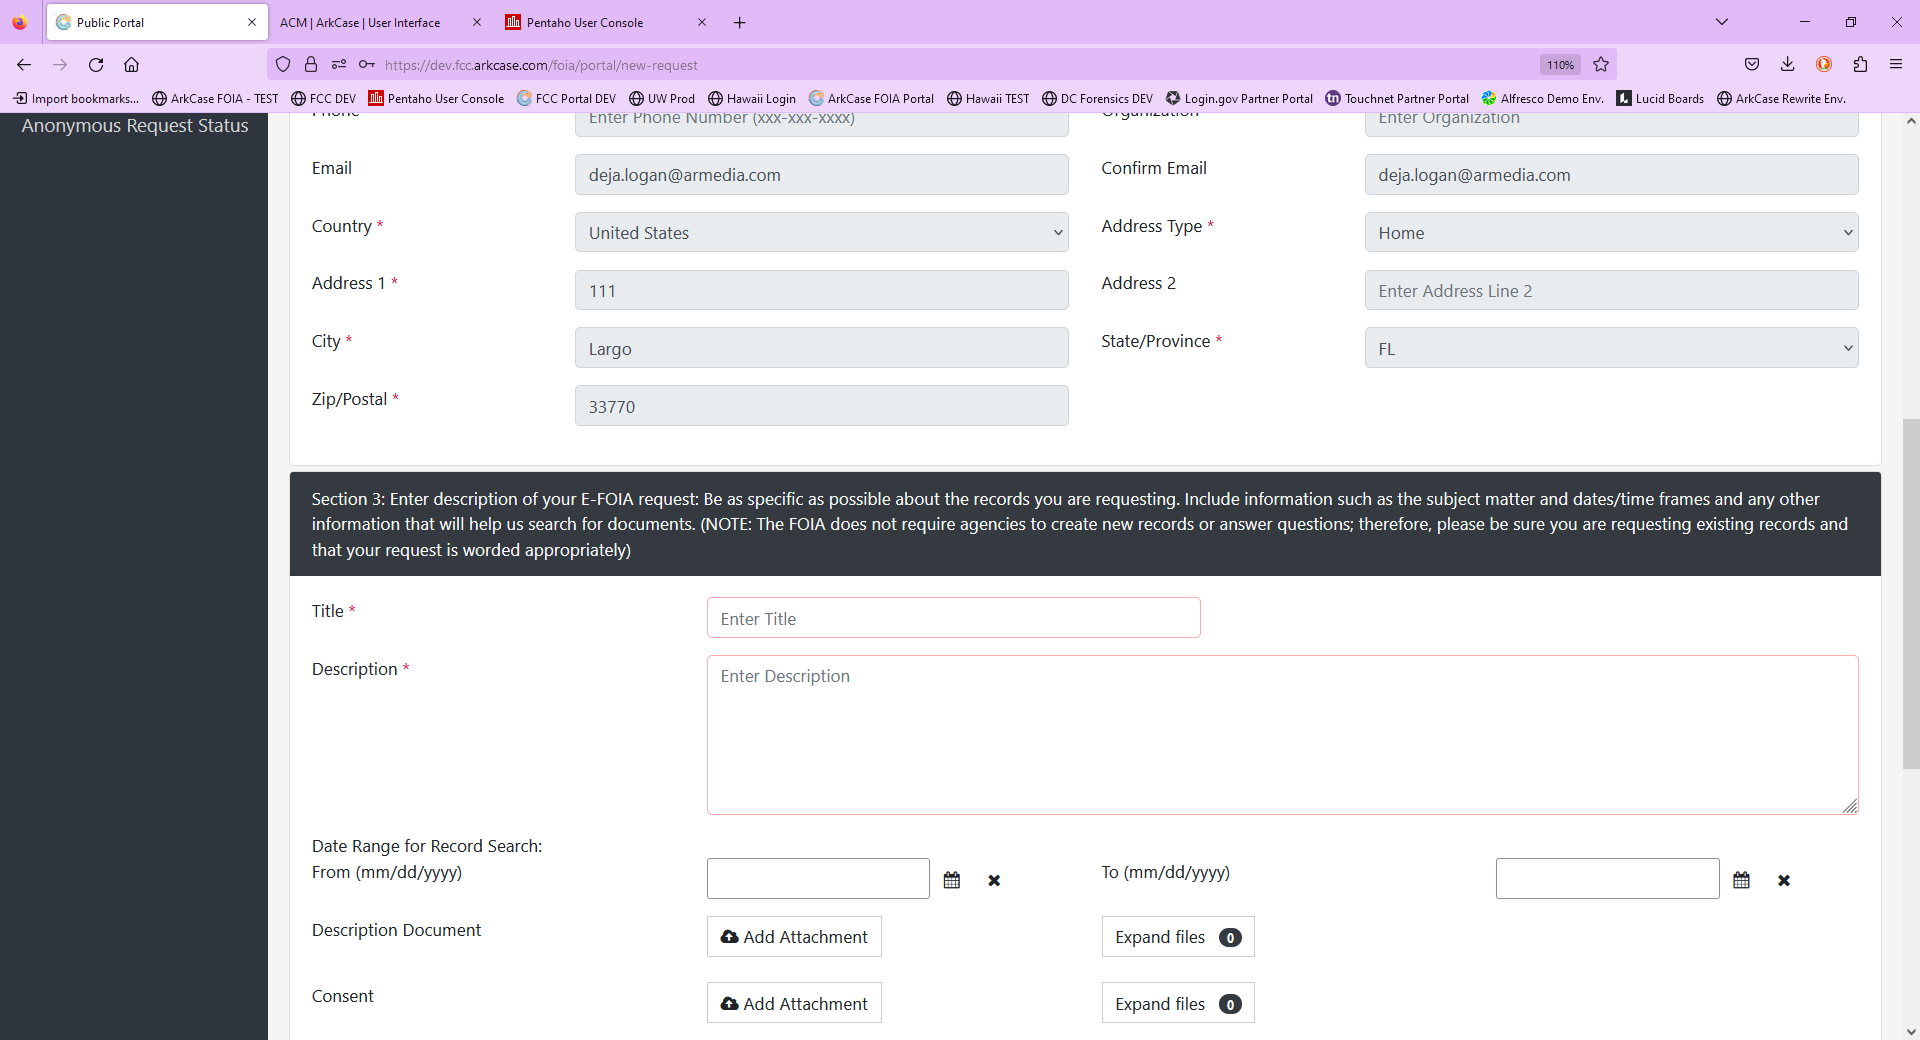Select the Confirm Email input field
1920x1040 pixels.
(1612, 175)
